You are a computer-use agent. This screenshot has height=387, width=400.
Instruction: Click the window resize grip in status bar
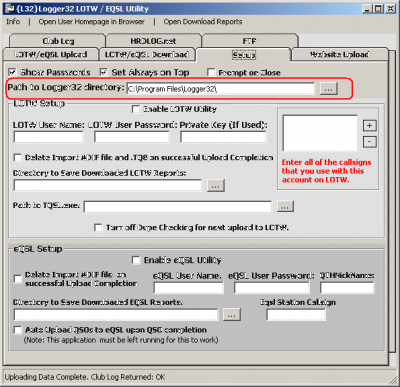point(392,379)
